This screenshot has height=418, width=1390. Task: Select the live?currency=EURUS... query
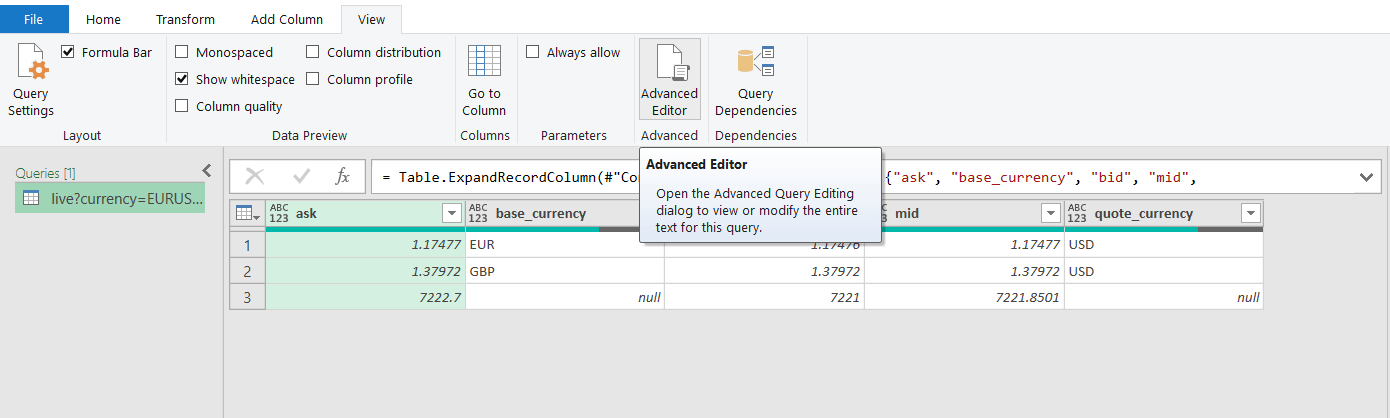click(x=110, y=198)
